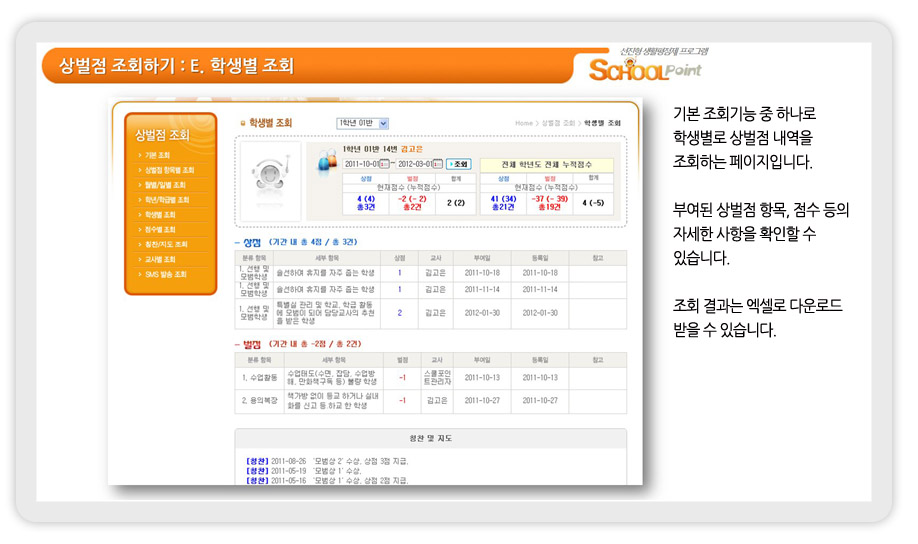Viewport: 918px width, 544px height.
Task: Click the start date field 2011-10-01
Action: (x=360, y=164)
